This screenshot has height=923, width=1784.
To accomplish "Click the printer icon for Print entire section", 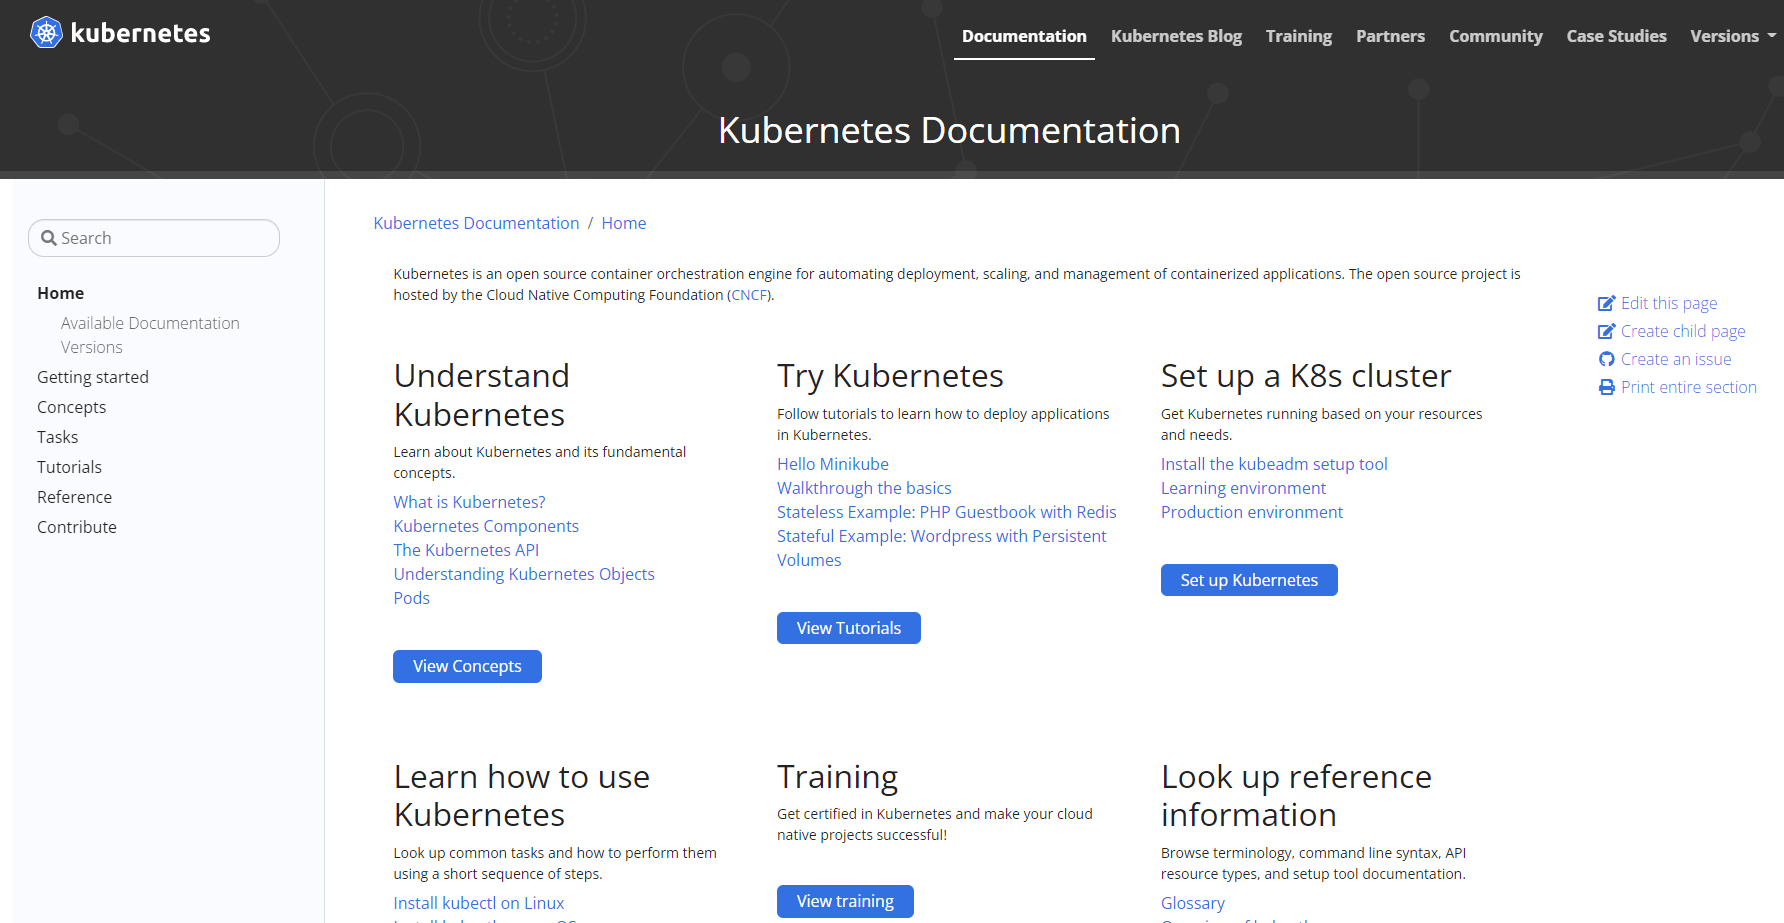I will tap(1606, 387).
